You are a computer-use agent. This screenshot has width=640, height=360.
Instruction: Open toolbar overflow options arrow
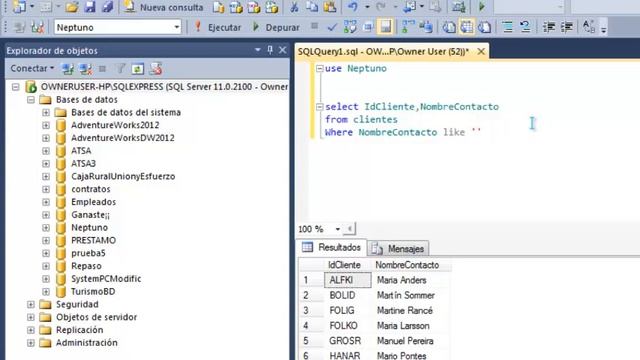click(x=603, y=29)
